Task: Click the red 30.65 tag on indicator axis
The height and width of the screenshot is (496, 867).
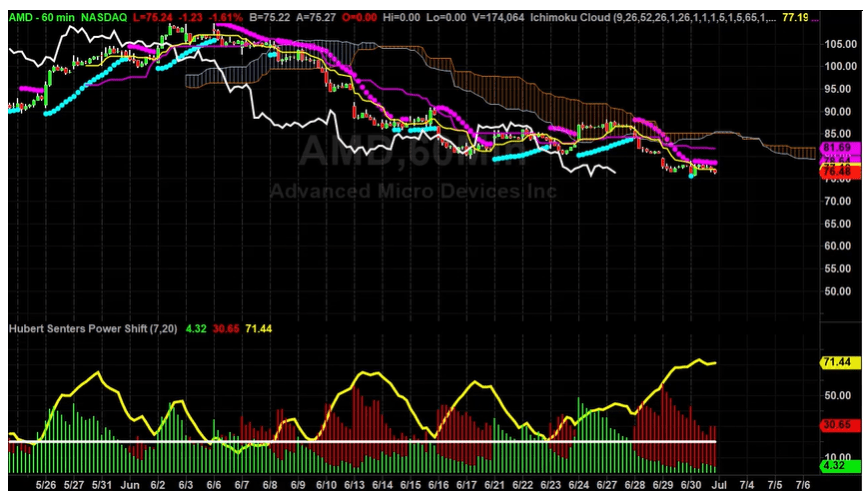Action: [839, 425]
